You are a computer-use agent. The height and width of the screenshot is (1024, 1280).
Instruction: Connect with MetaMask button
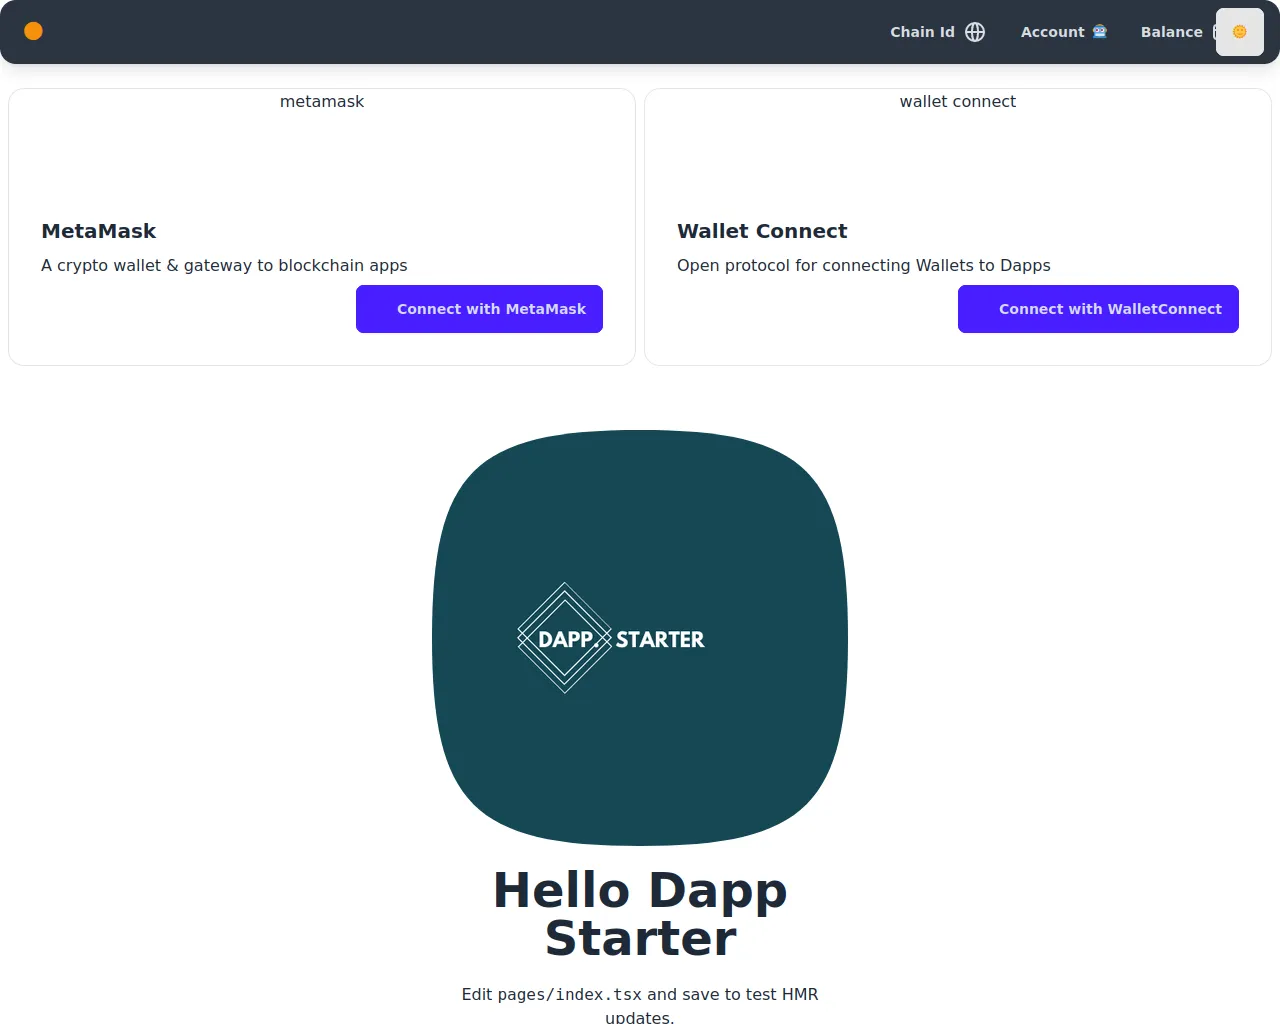coord(479,309)
